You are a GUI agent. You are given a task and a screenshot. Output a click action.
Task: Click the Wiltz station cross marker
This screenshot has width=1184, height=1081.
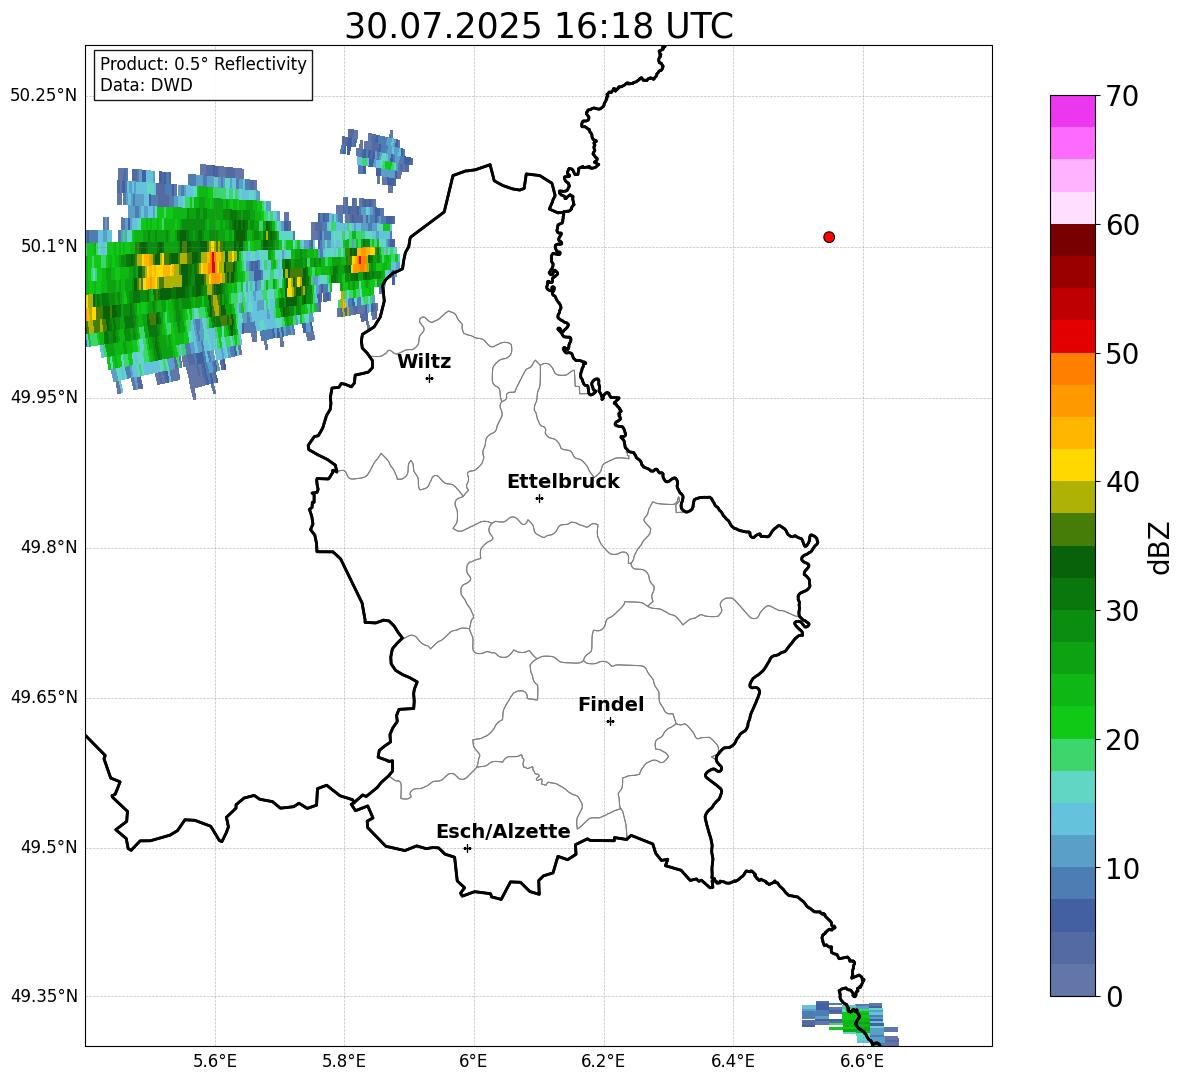point(430,378)
